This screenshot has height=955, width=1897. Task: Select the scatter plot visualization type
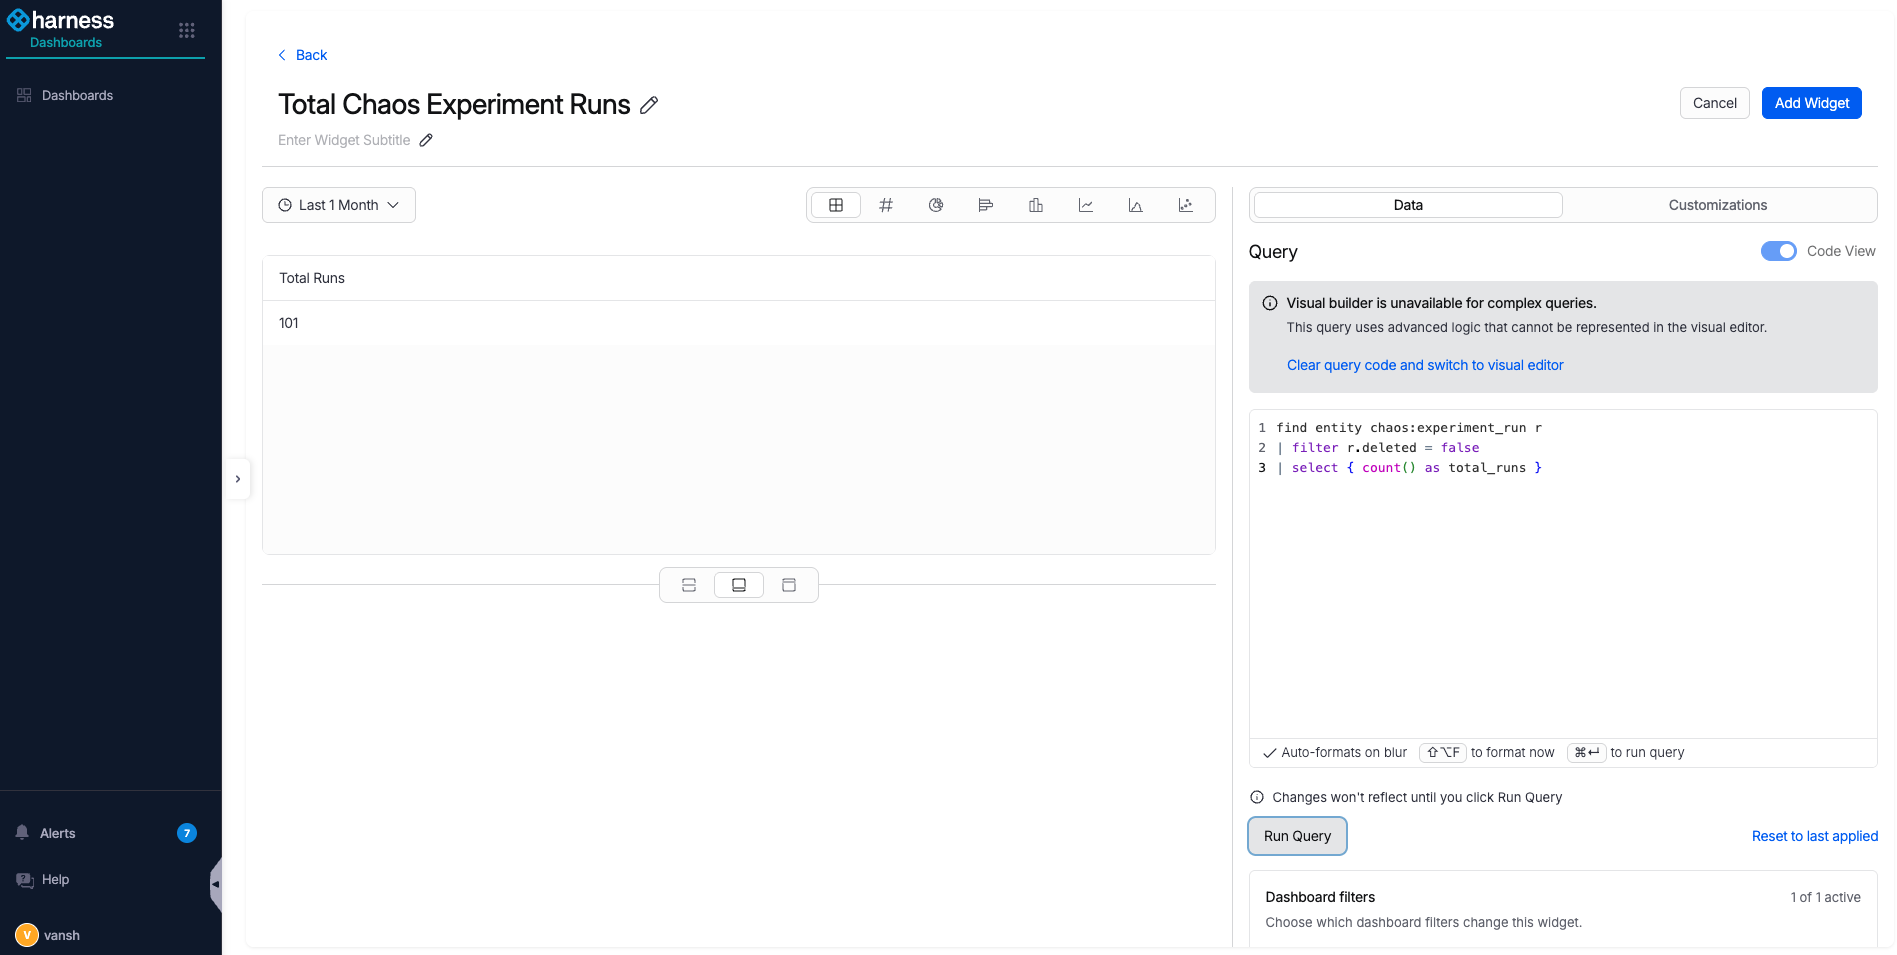pos(1186,205)
